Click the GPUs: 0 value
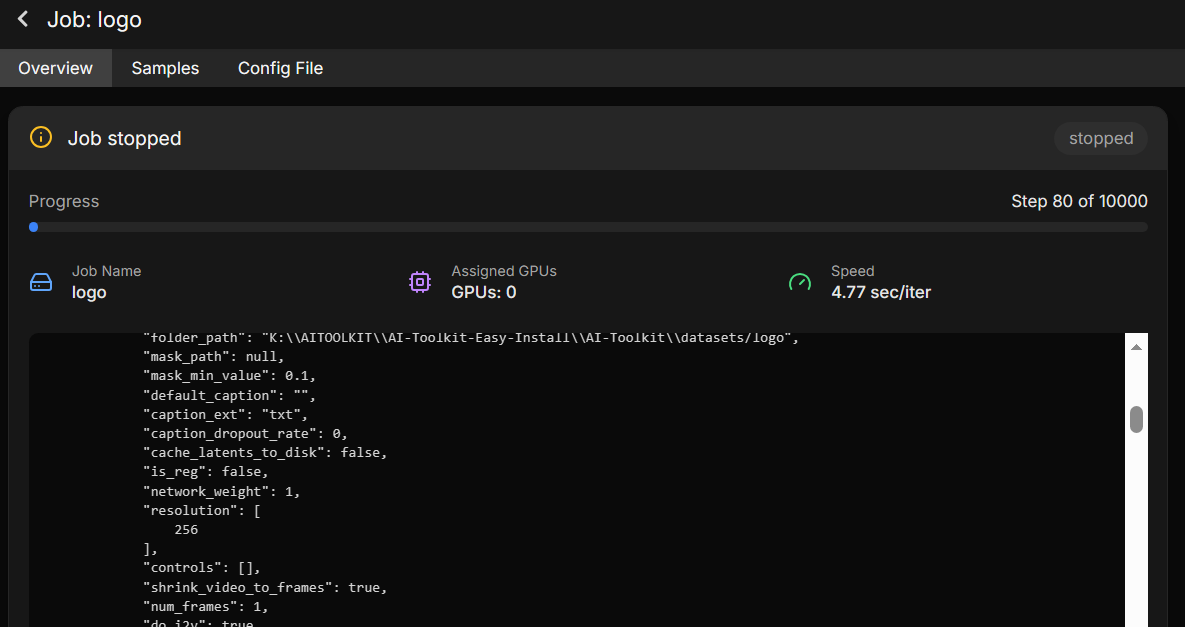This screenshot has width=1185, height=627. 484,292
